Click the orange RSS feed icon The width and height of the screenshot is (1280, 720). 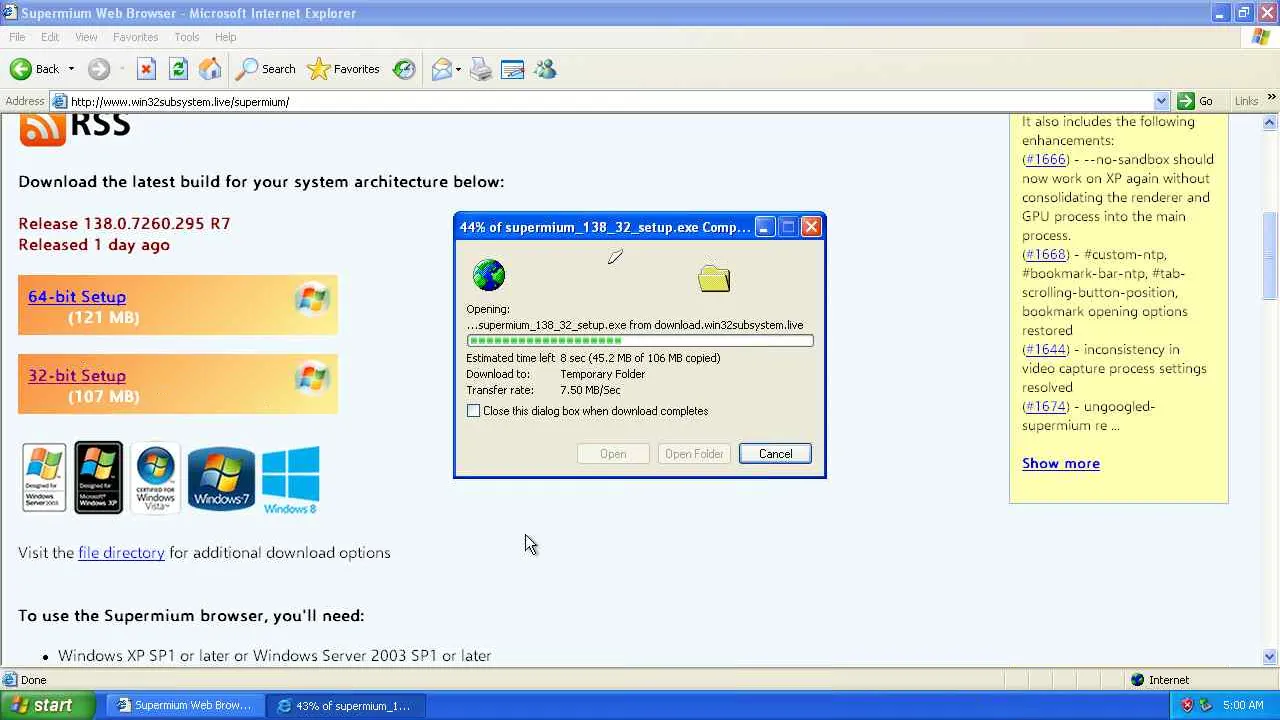(x=42, y=128)
